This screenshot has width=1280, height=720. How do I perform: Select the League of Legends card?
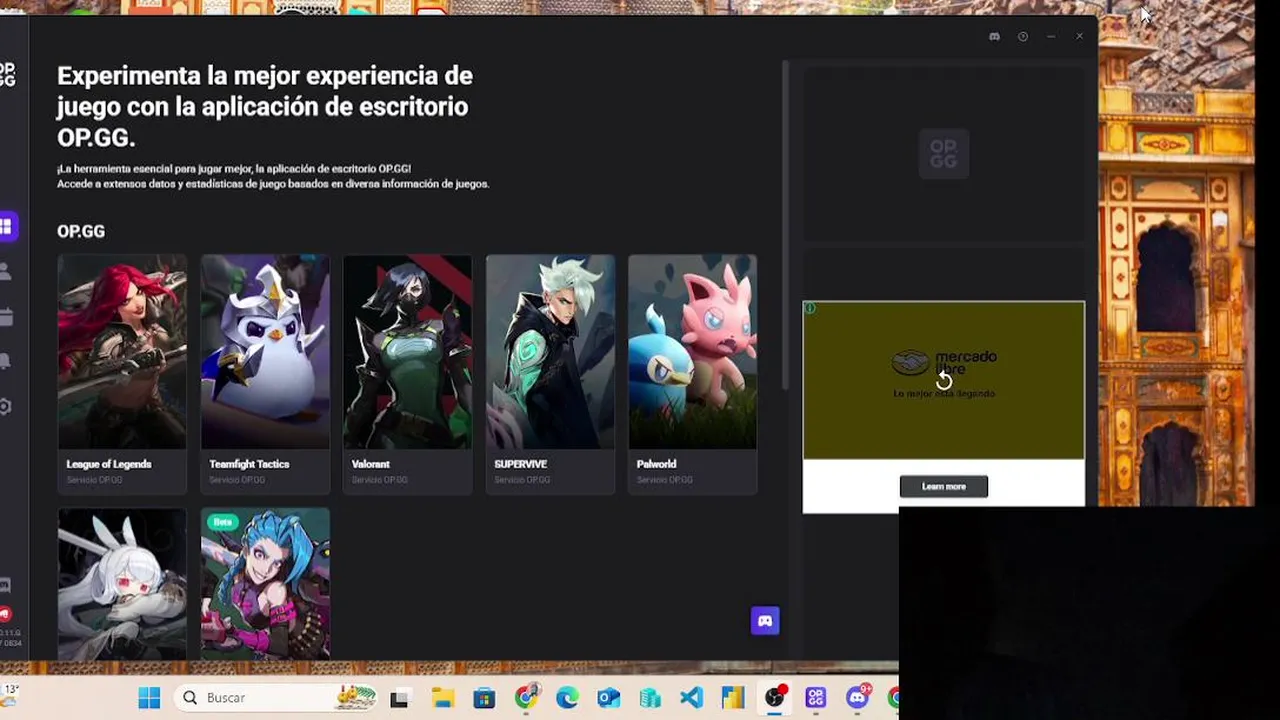click(x=122, y=374)
